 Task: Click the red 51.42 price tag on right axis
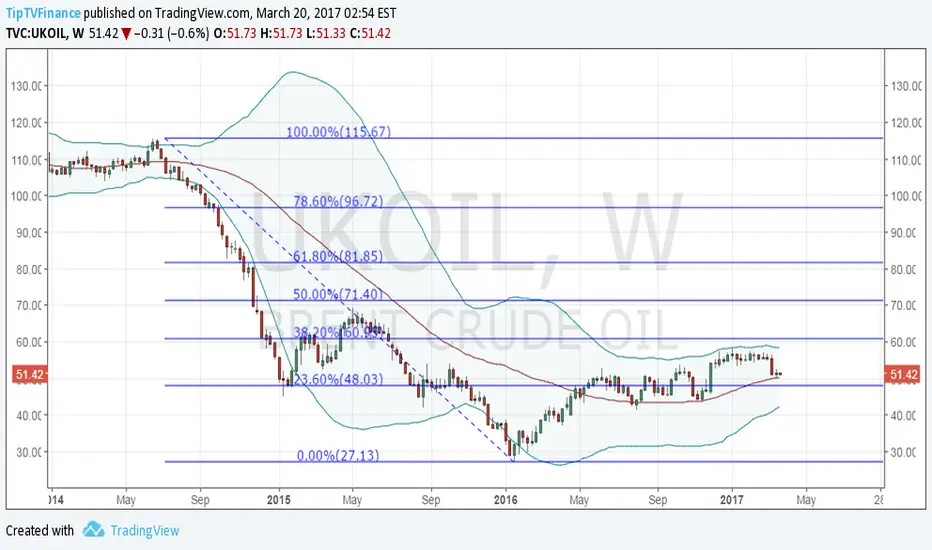pos(903,375)
